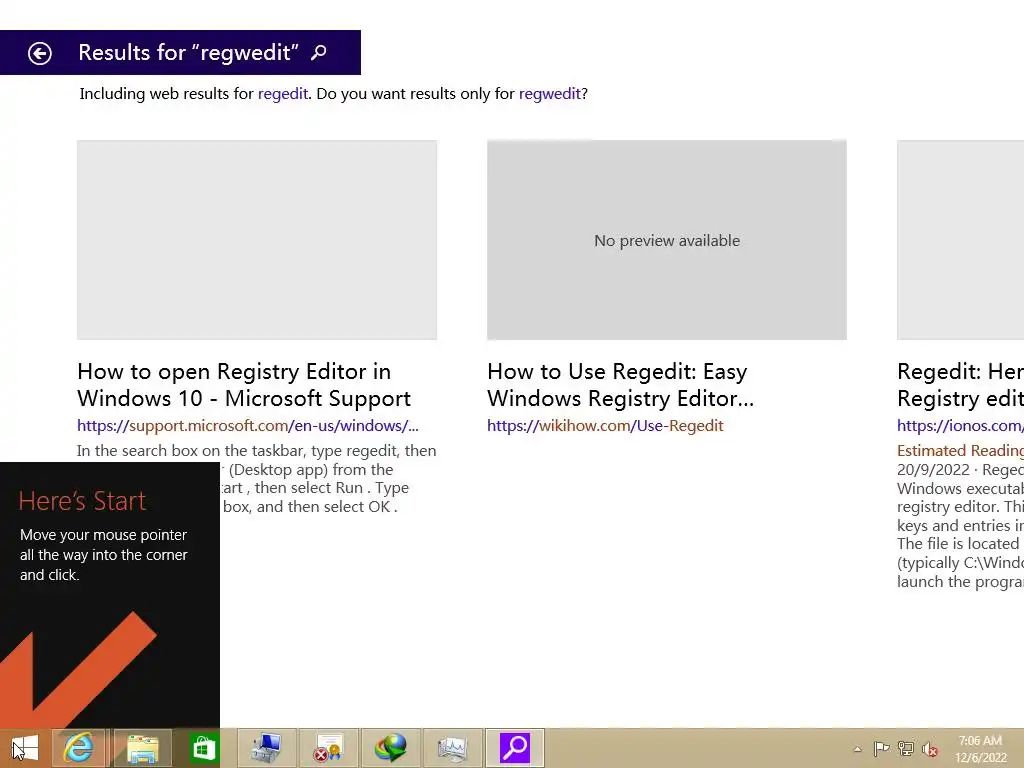
Task: Click the "Estimated Reading" text in the third result
Action: [x=960, y=451]
